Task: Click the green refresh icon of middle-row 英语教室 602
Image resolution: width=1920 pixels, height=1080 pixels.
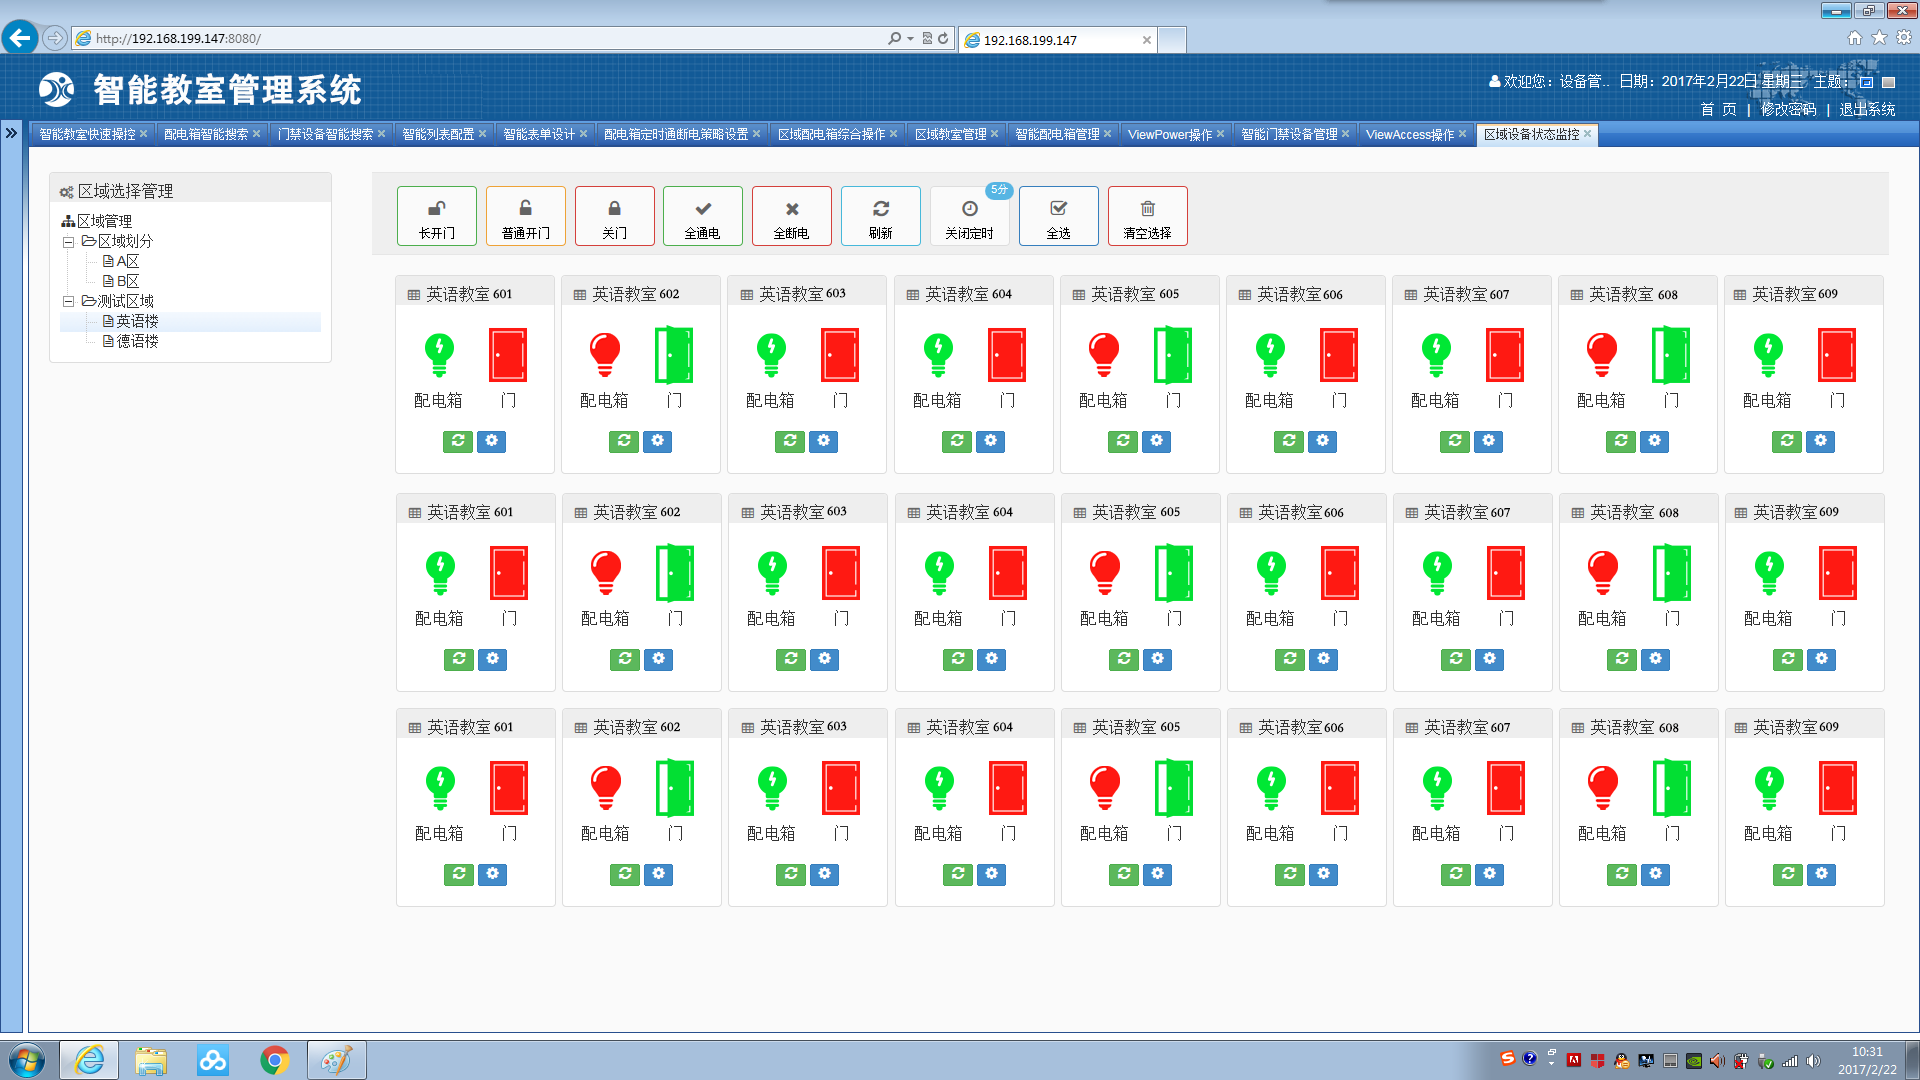Action: [625, 659]
